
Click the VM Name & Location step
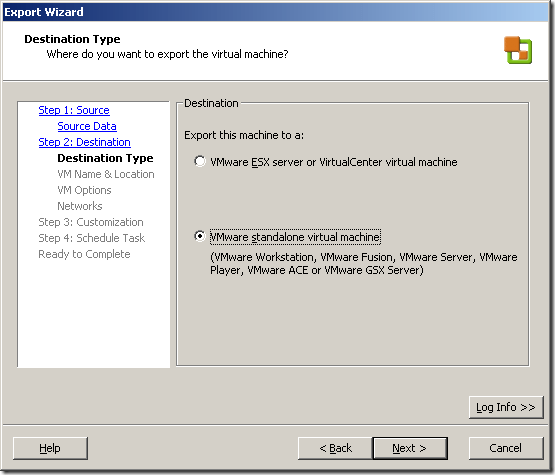click(x=105, y=174)
